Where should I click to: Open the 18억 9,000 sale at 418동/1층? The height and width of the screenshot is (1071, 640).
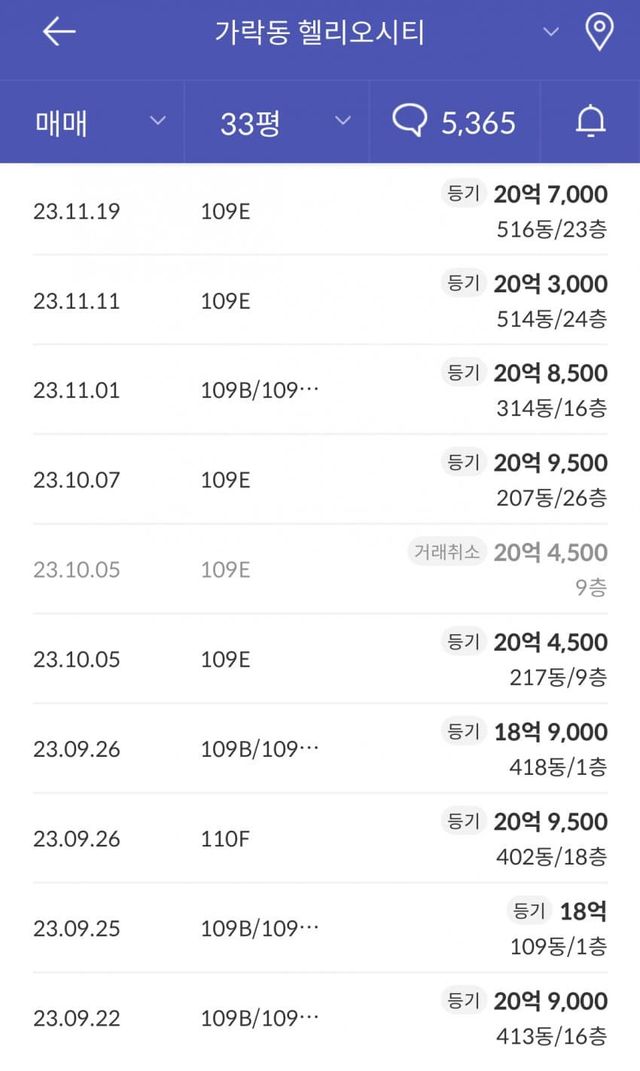point(320,749)
